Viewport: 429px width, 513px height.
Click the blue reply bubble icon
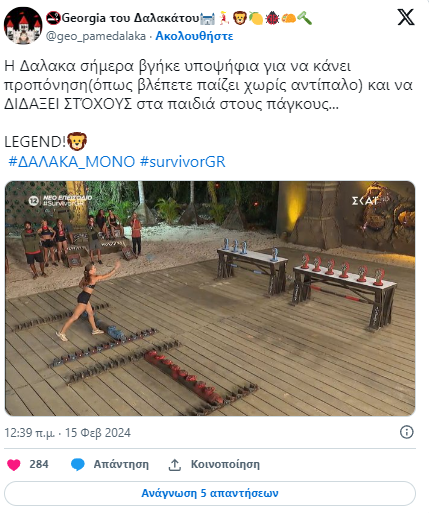78,464
